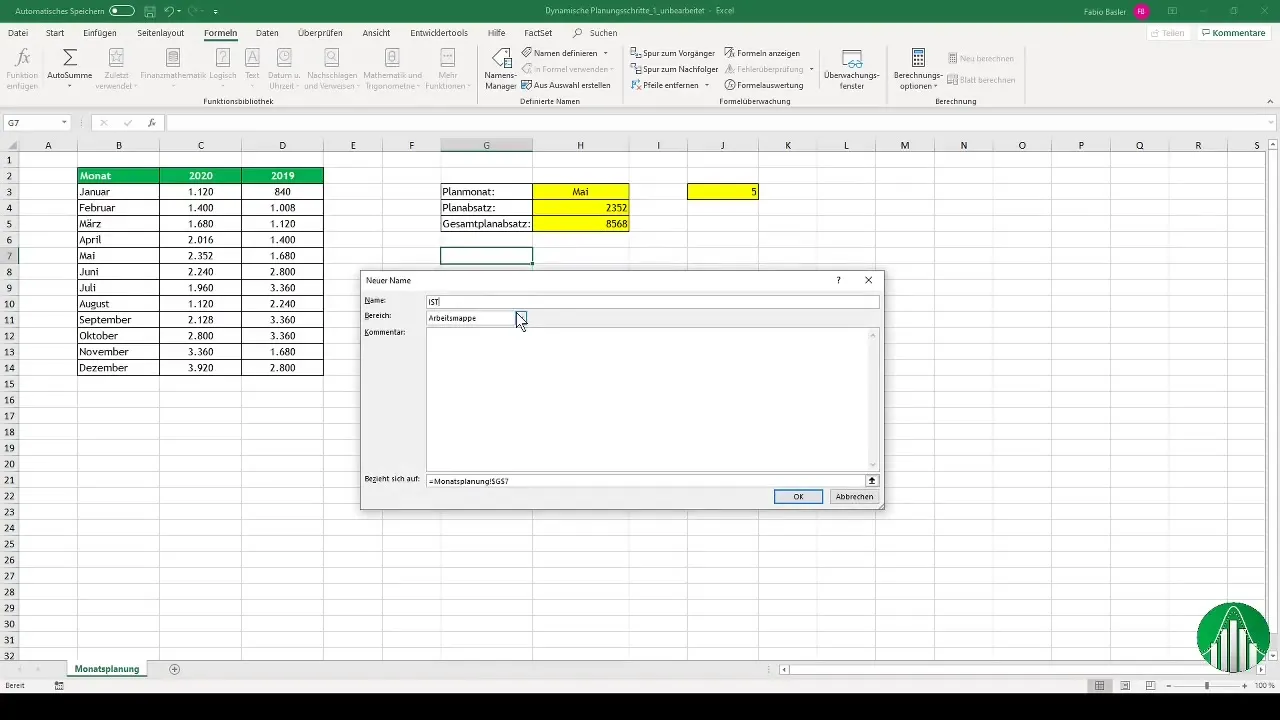The width and height of the screenshot is (1280, 720).
Task: Click the Teilen button
Action: 1168,33
